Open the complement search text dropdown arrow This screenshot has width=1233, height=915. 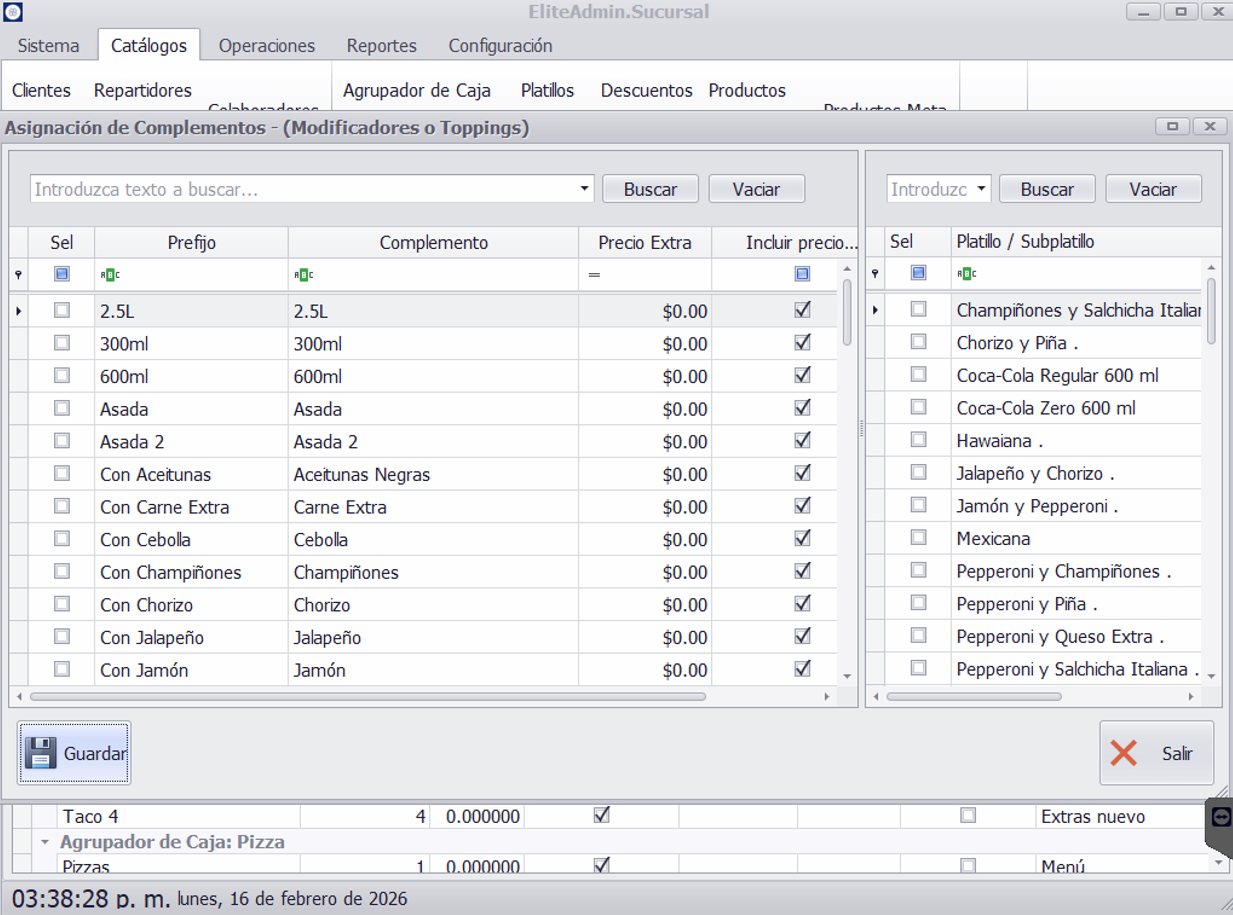pos(584,189)
